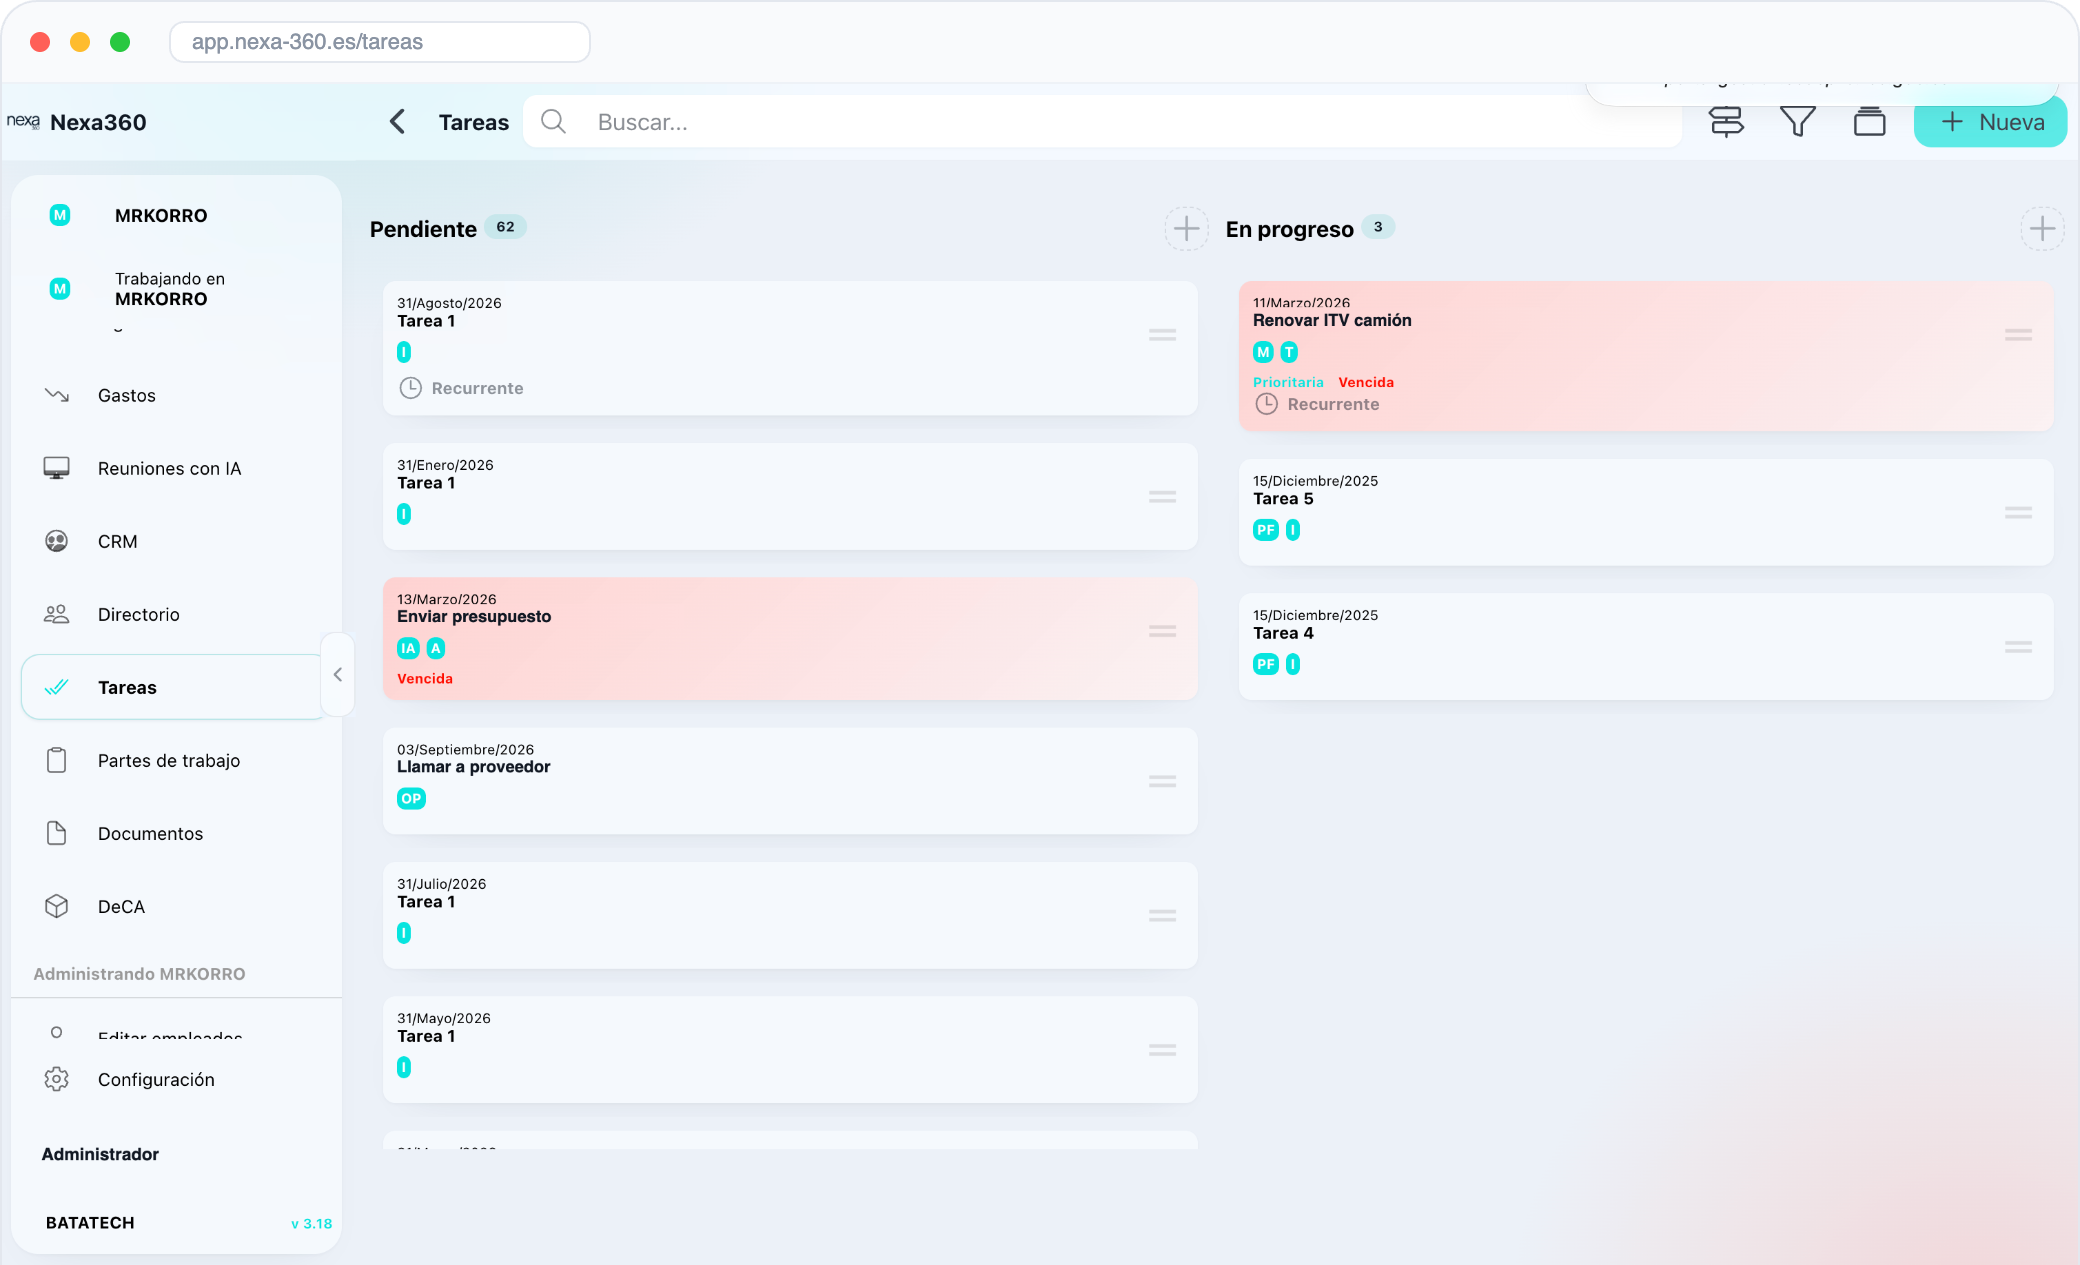Click the Configuración gear icon
2080x1265 pixels.
tap(57, 1079)
